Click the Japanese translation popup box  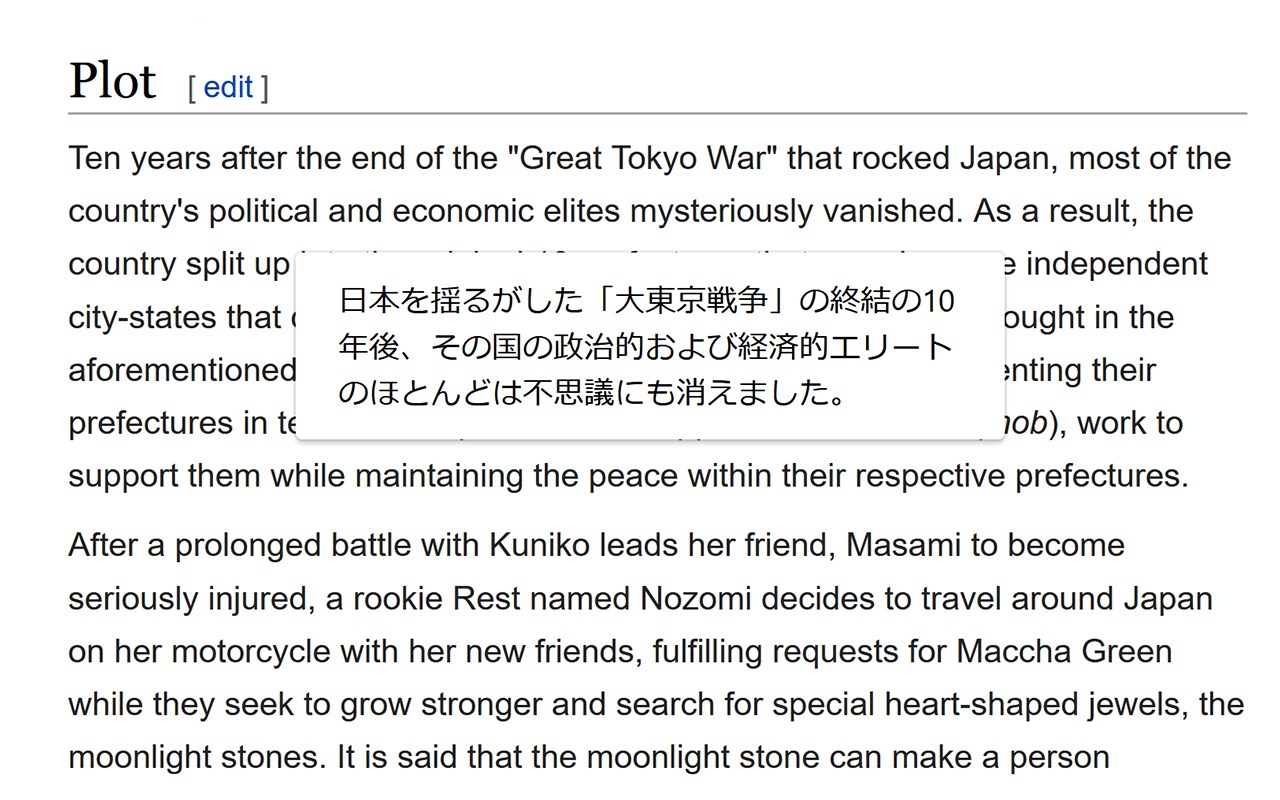coord(650,346)
